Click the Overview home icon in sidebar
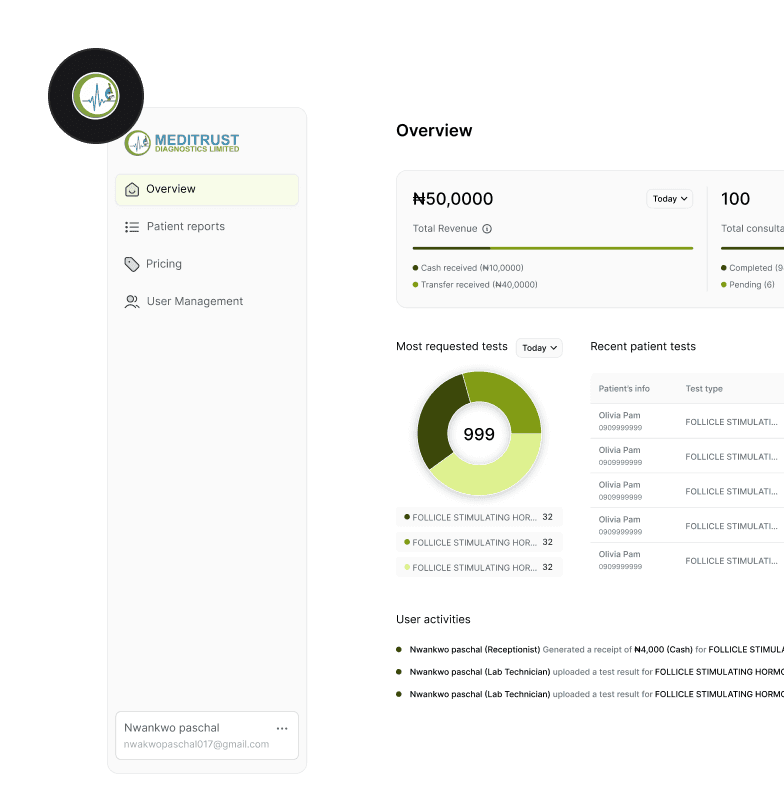 point(132,189)
